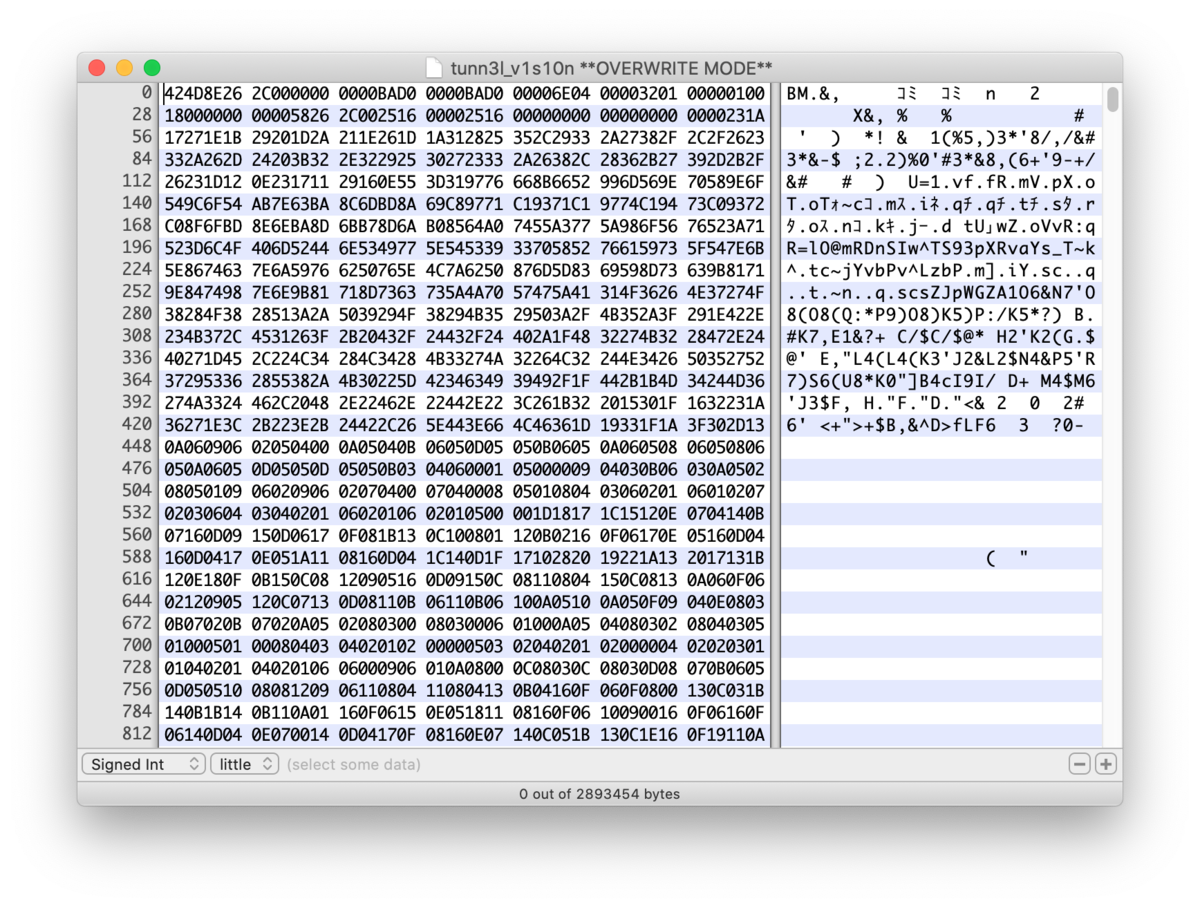Open the little endianness dropdown
1200x908 pixels.
coord(244,764)
